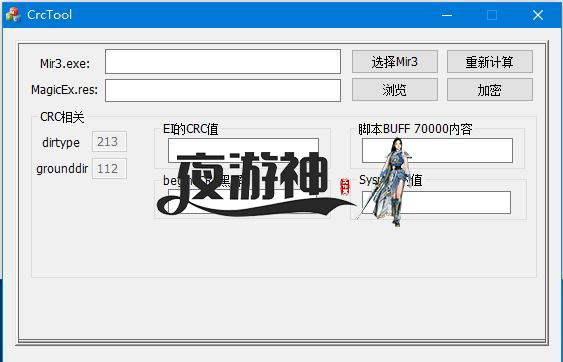Click the CRC相关 group label
The width and height of the screenshot is (563, 362).
coord(62,117)
